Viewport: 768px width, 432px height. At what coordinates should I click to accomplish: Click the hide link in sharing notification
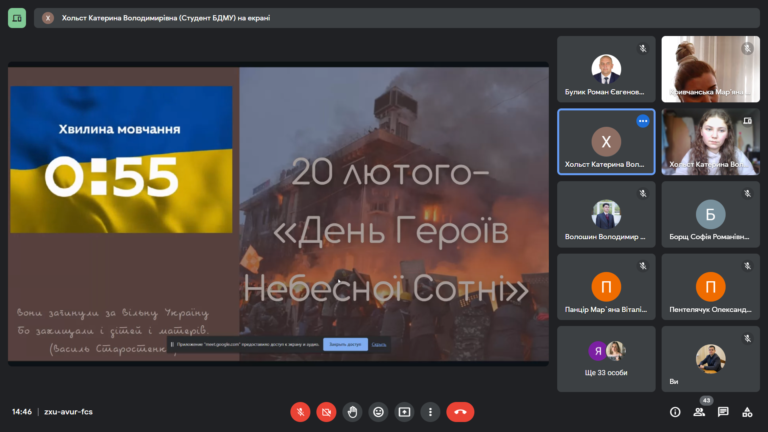379,344
